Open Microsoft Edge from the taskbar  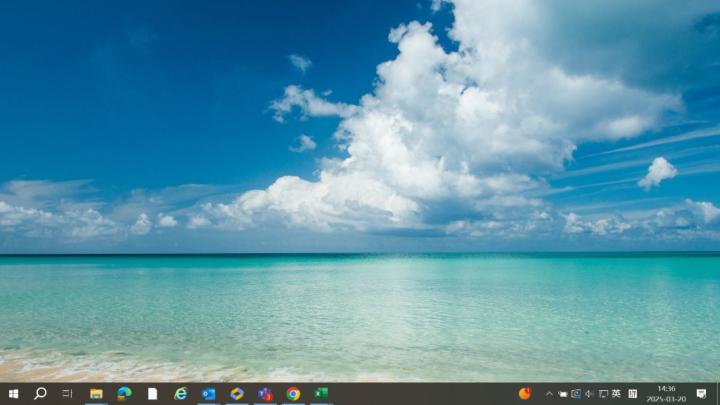click(x=124, y=394)
